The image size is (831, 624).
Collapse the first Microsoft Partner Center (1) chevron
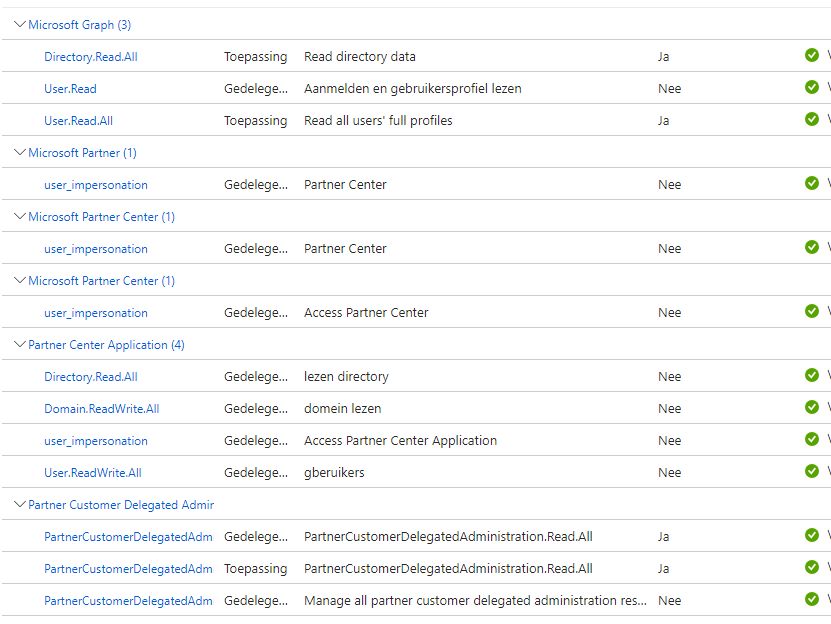tap(20, 216)
